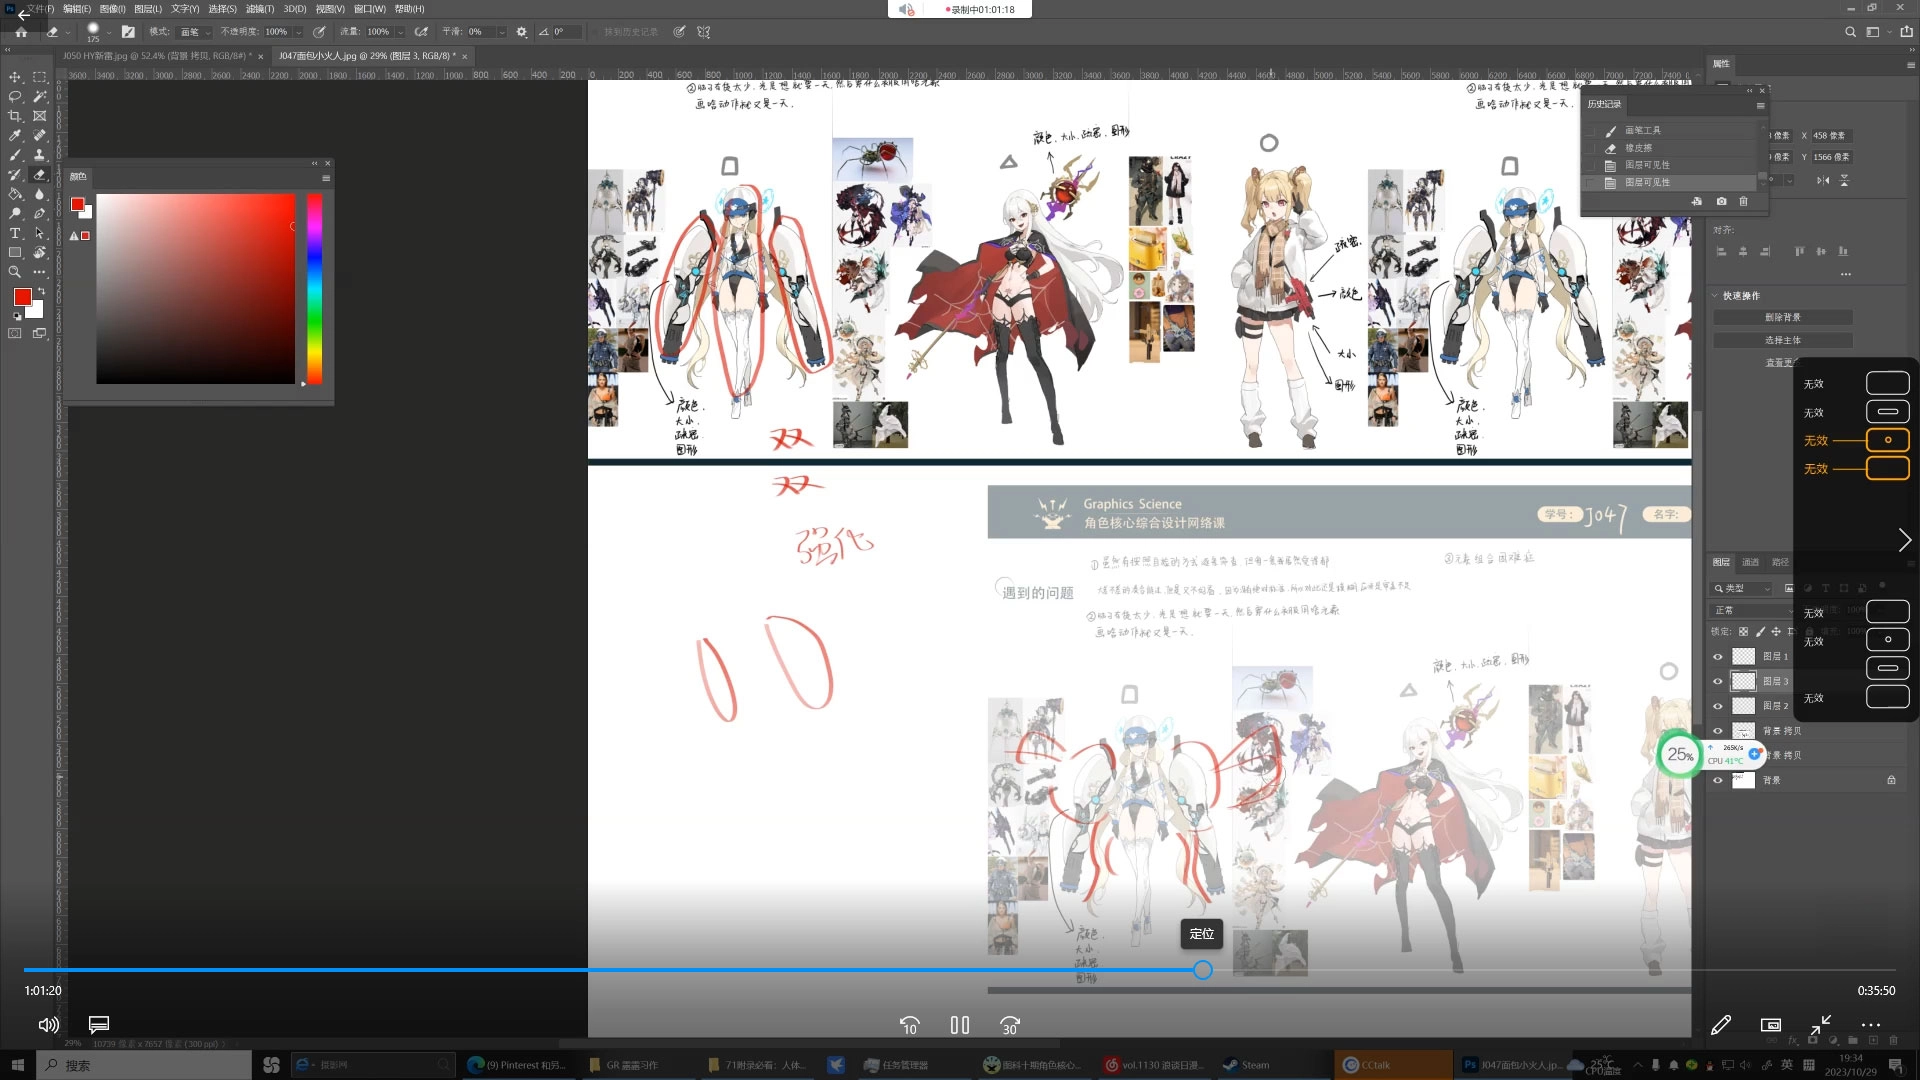Create new snapshot in History panel
Image resolution: width=1920 pixels, height=1080 pixels.
[x=1721, y=201]
